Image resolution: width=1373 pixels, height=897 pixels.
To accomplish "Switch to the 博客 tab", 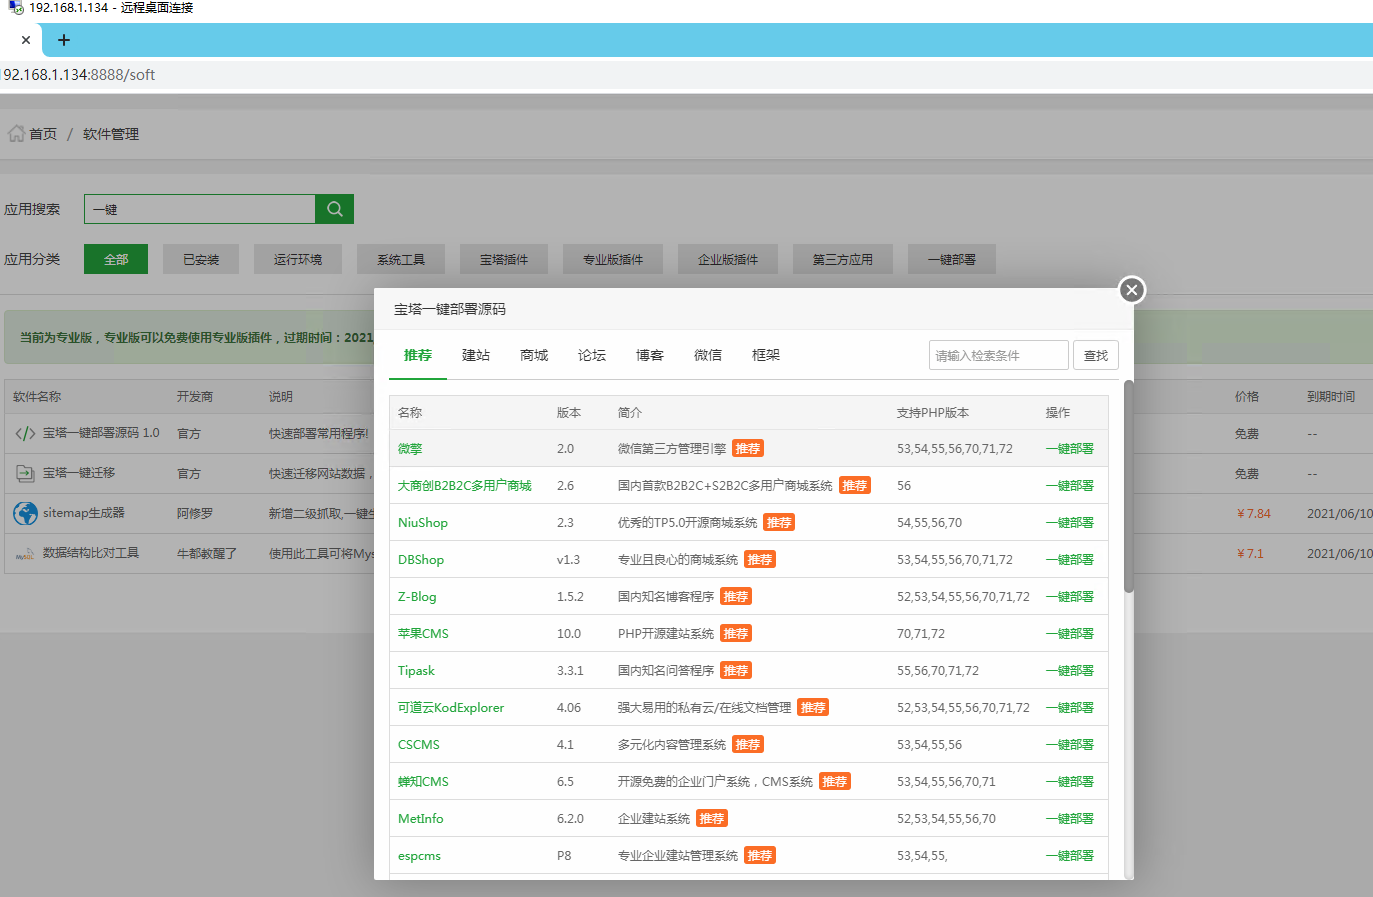I will (650, 355).
